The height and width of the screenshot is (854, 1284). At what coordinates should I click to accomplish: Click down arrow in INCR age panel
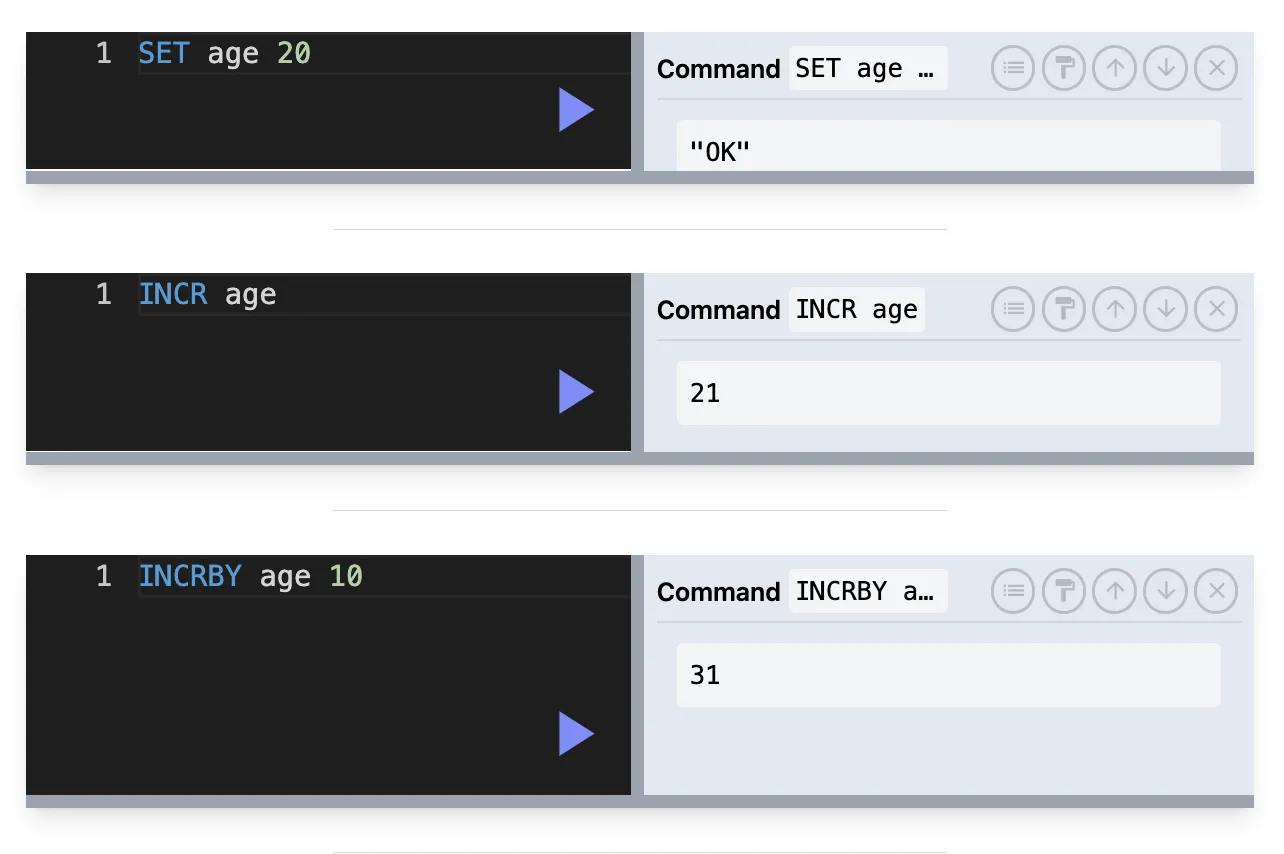1165,310
